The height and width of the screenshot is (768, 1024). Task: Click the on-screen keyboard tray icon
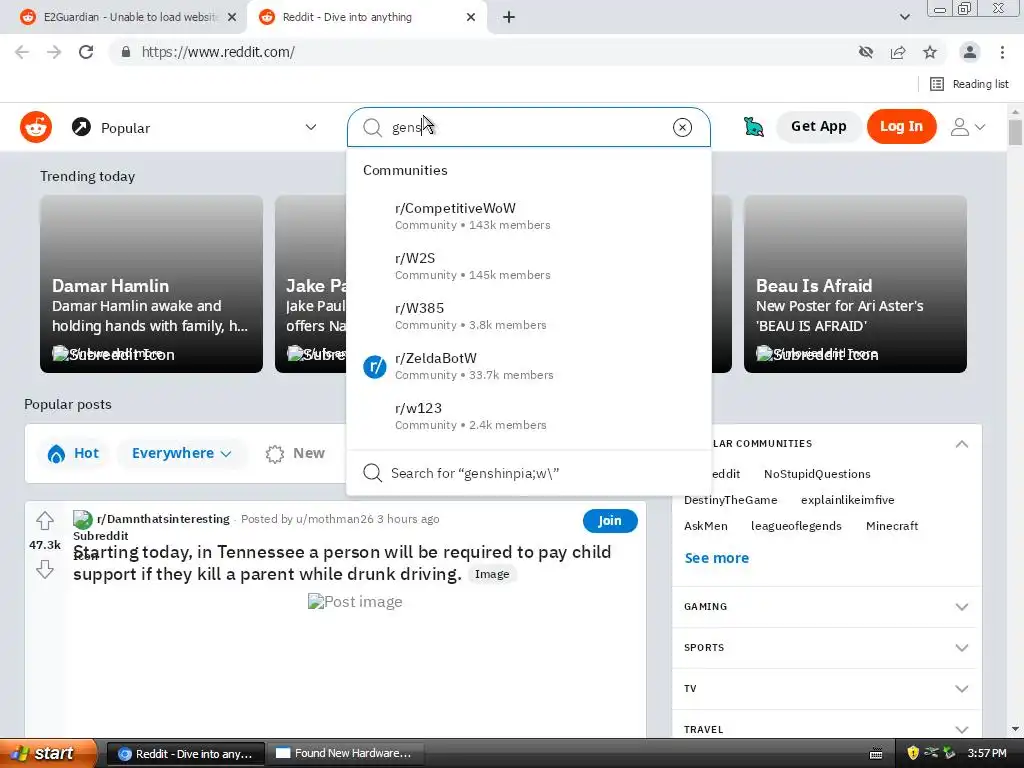coord(876,754)
